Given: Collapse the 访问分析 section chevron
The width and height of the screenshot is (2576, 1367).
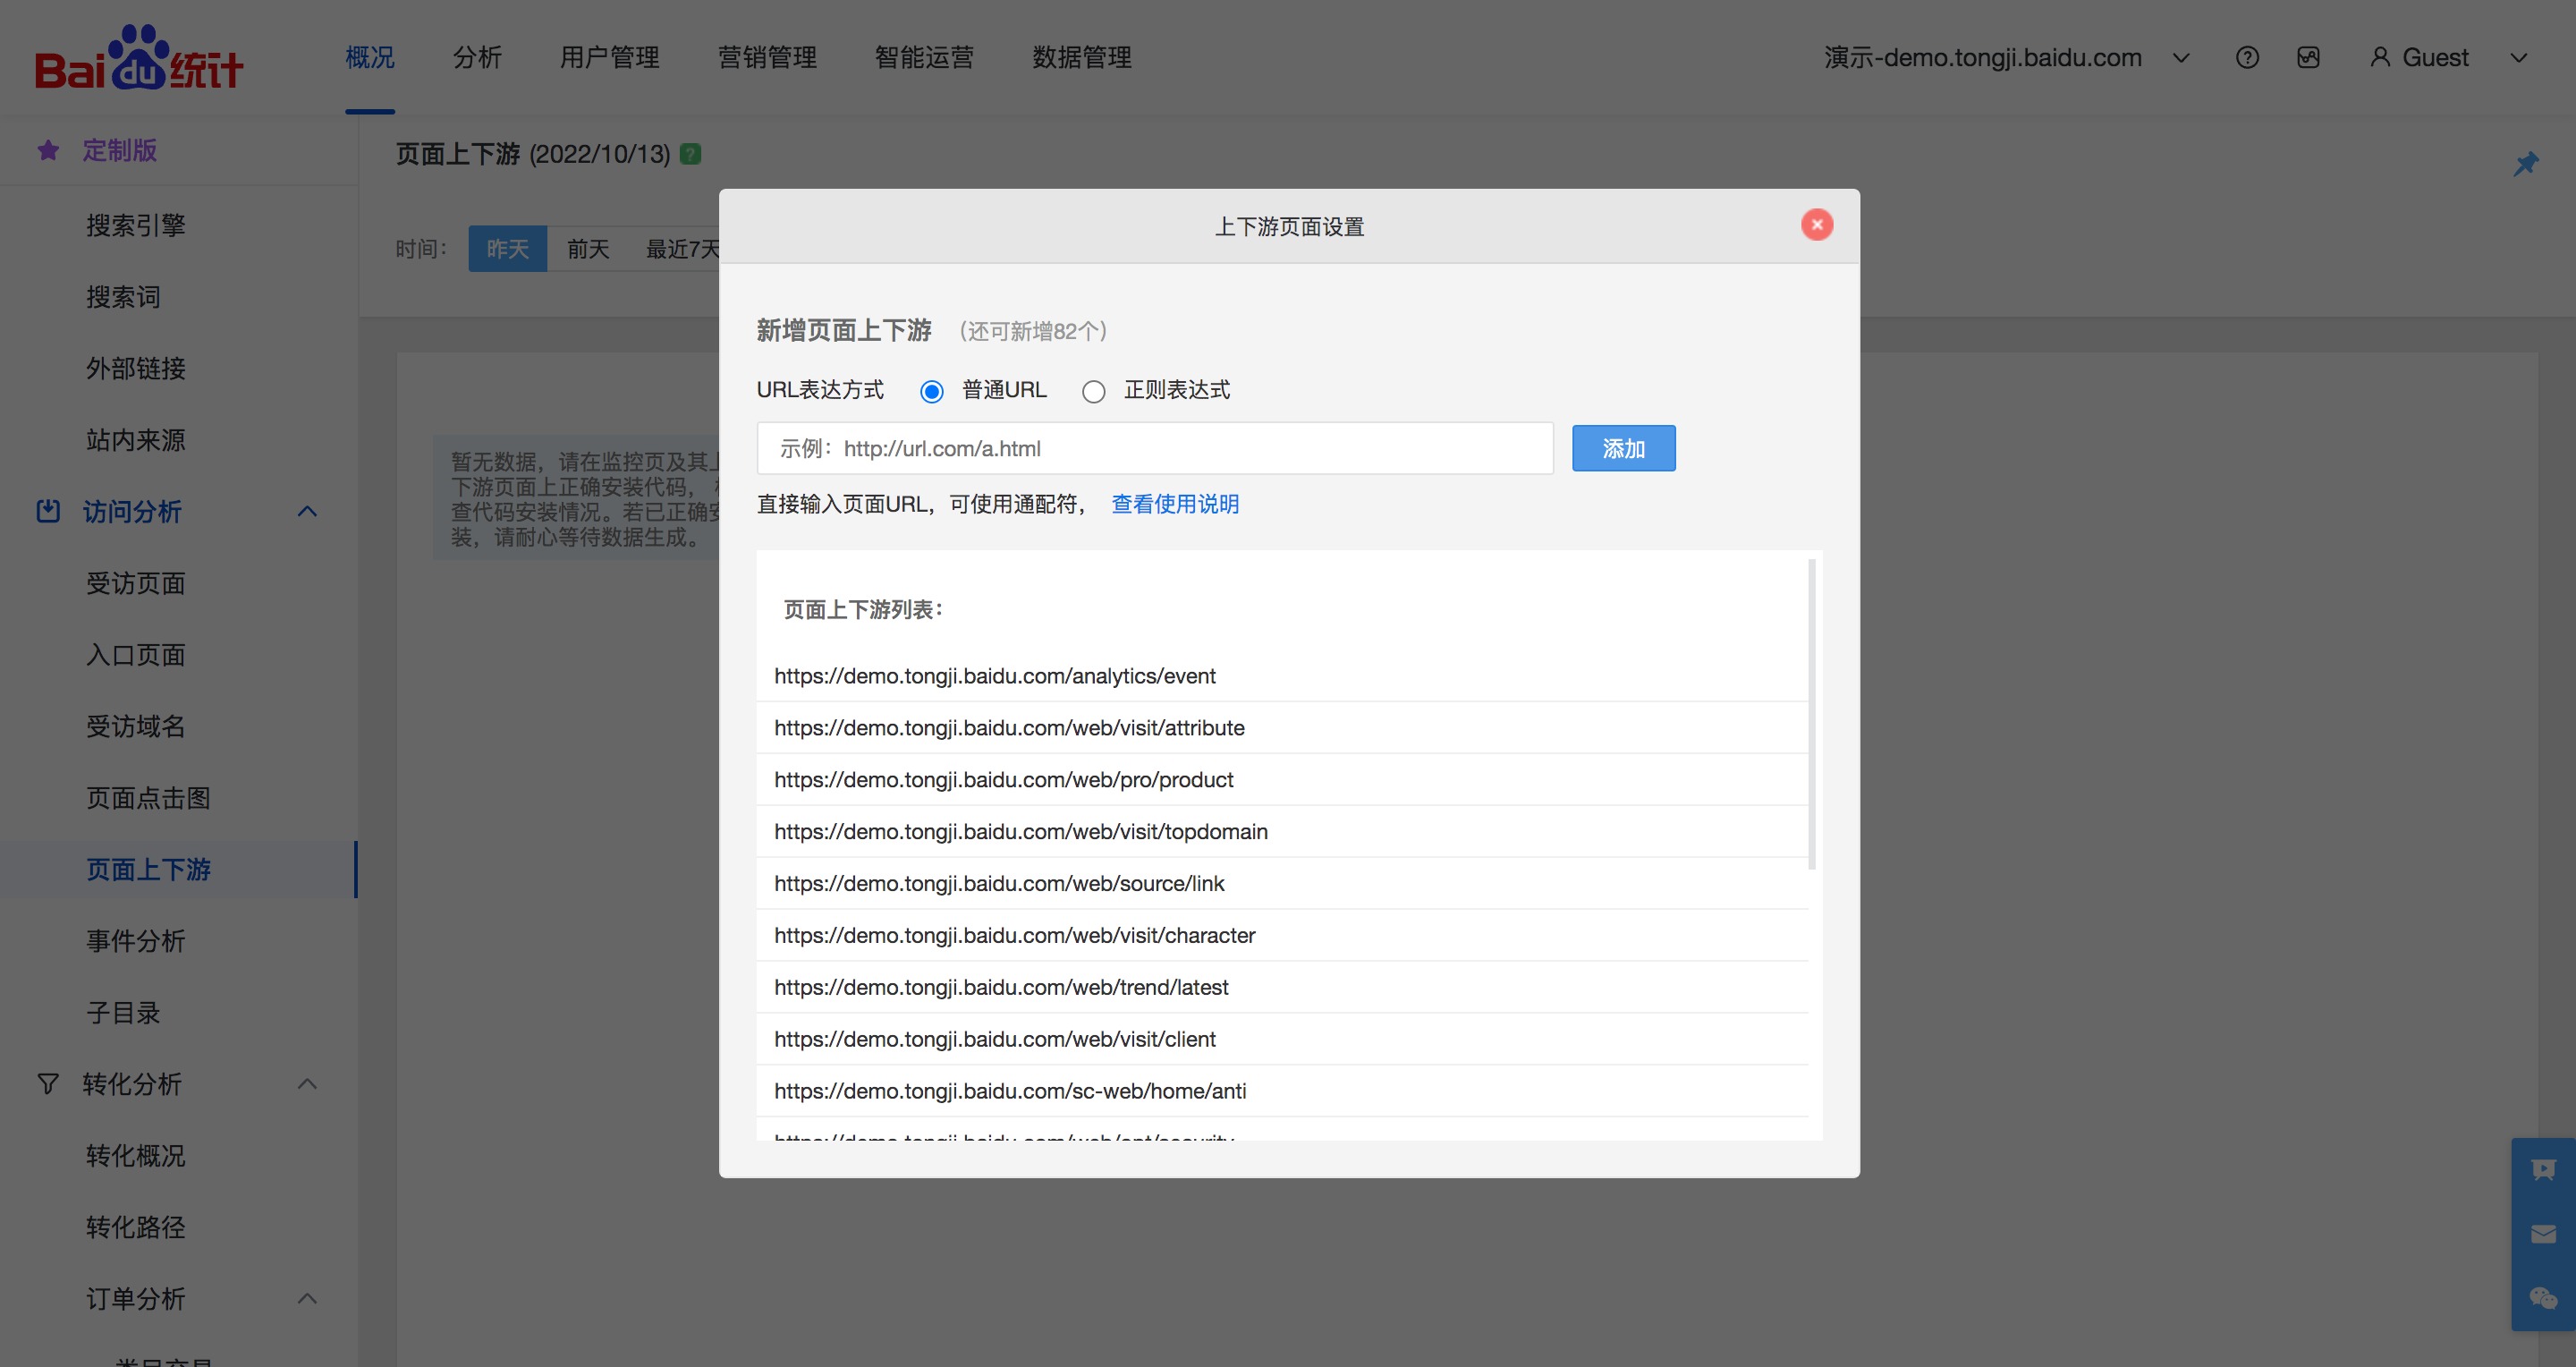Looking at the screenshot, I should pos(307,512).
